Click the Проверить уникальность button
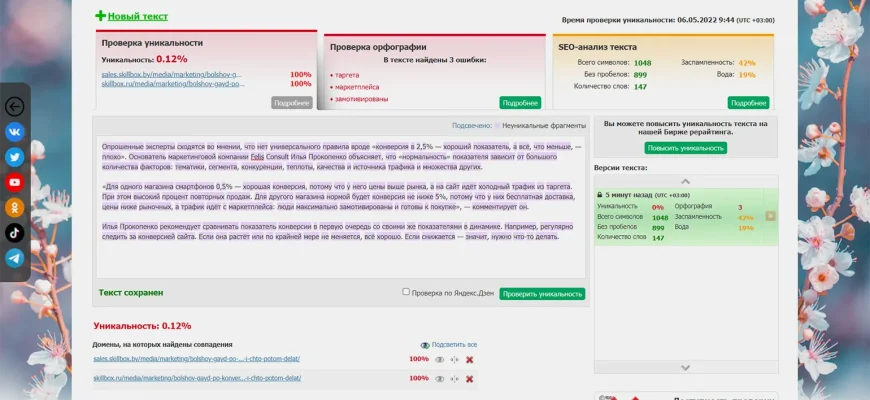Image resolution: width=870 pixels, height=400 pixels. 542,294
